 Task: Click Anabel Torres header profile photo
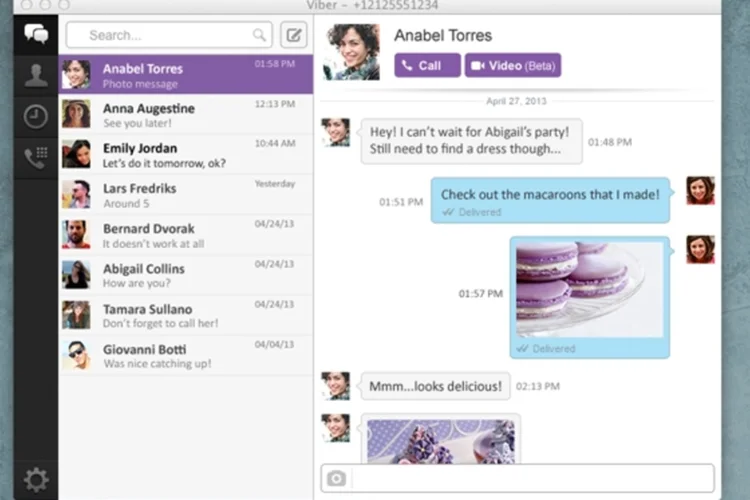352,52
